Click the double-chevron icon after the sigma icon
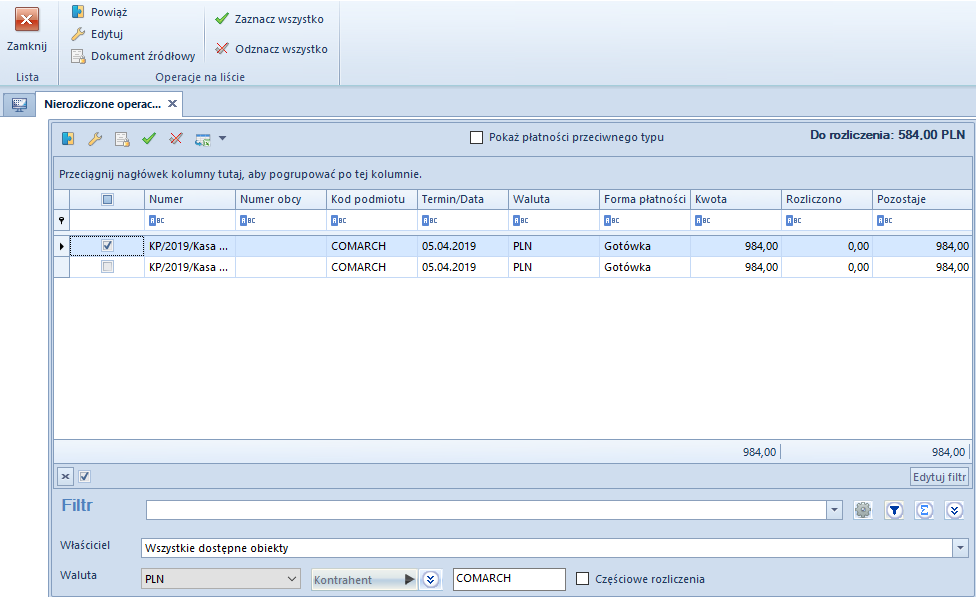 coord(954,510)
